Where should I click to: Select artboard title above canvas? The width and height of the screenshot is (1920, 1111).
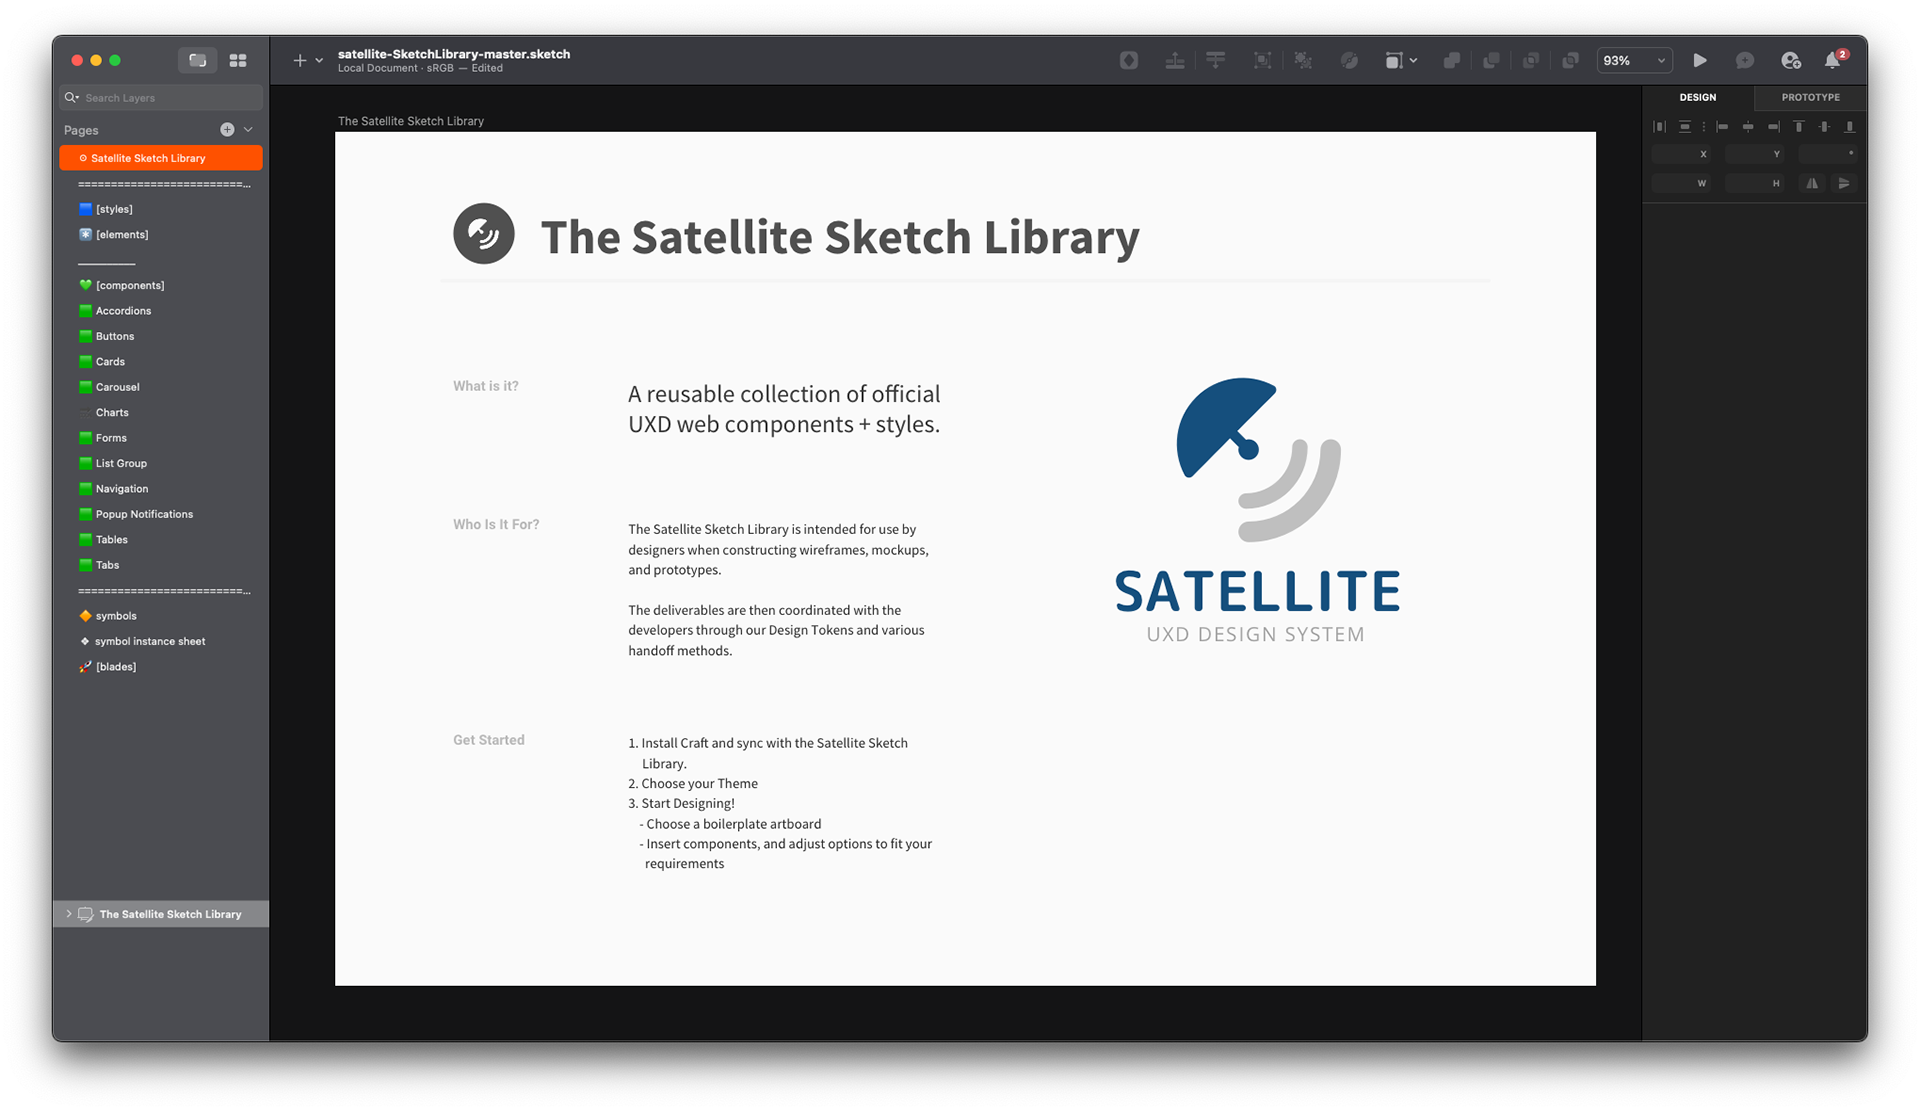[411, 121]
